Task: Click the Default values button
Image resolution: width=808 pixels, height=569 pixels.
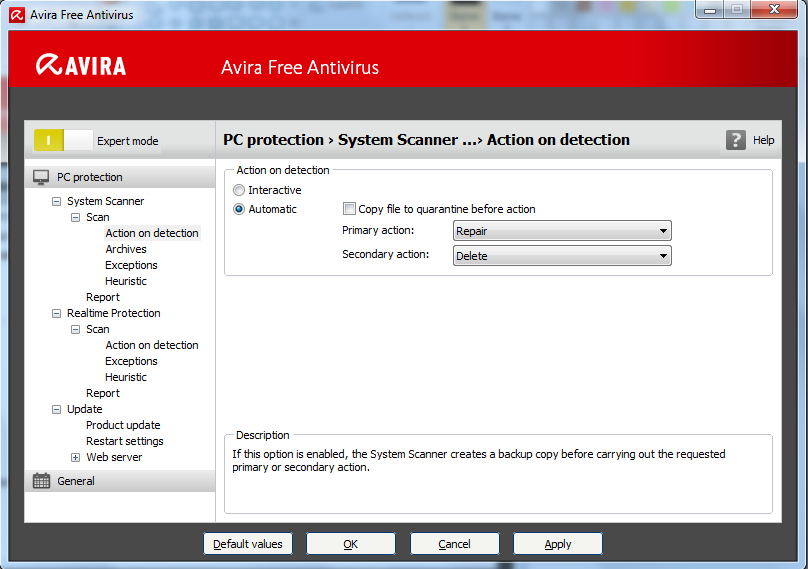Action: point(248,544)
